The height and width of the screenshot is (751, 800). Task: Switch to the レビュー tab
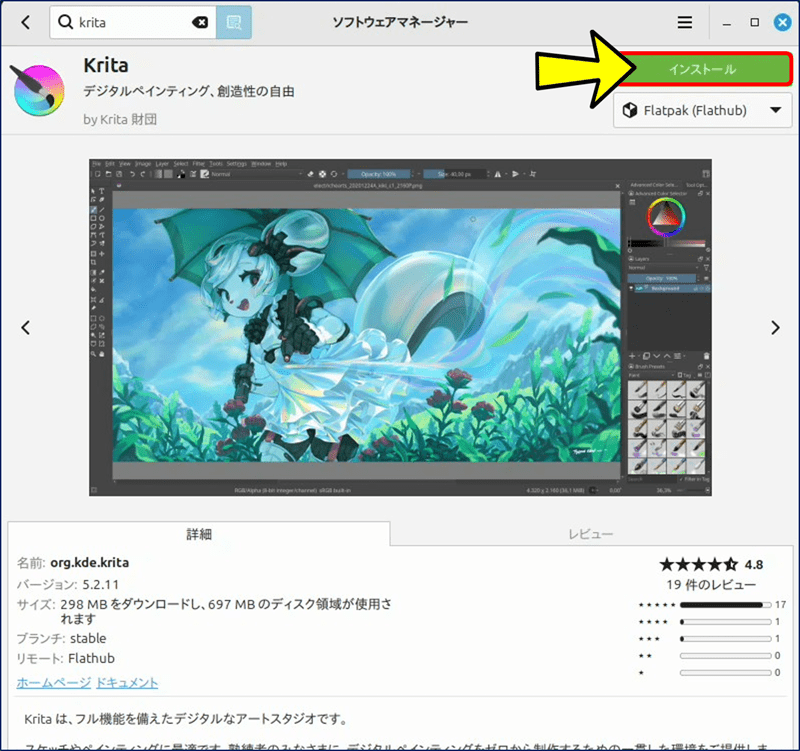pos(590,534)
